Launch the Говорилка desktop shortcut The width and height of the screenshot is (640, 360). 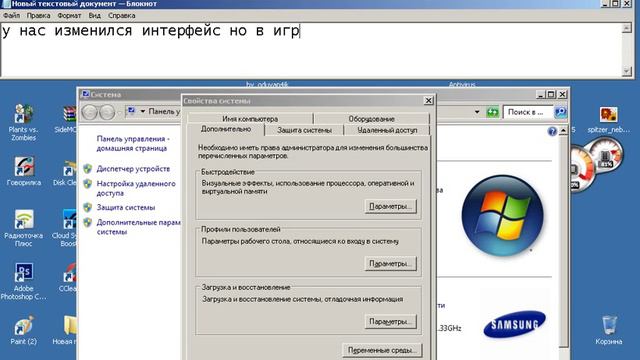click(24, 171)
